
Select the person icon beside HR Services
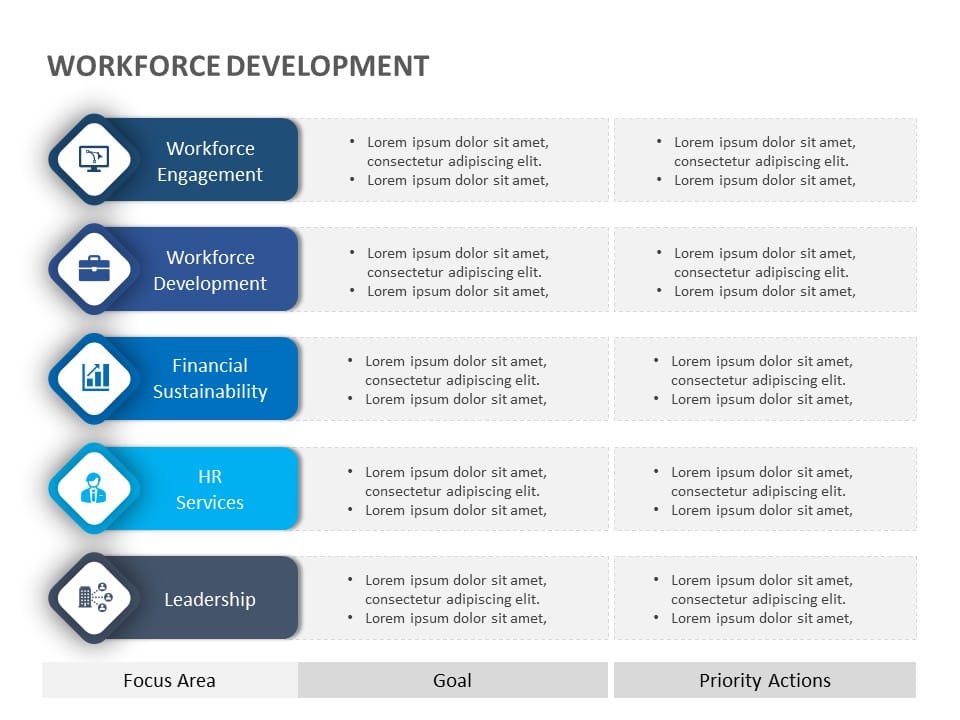click(93, 488)
